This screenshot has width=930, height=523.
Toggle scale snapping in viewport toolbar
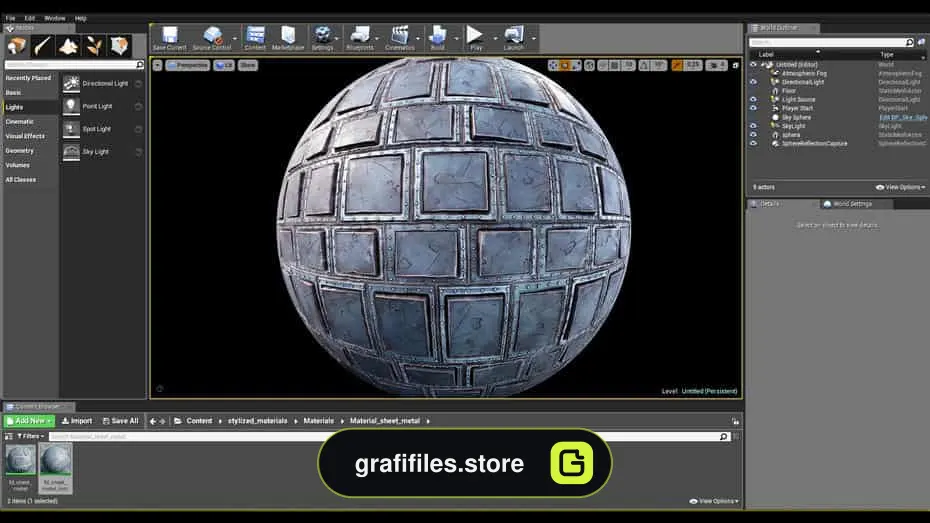[677, 65]
